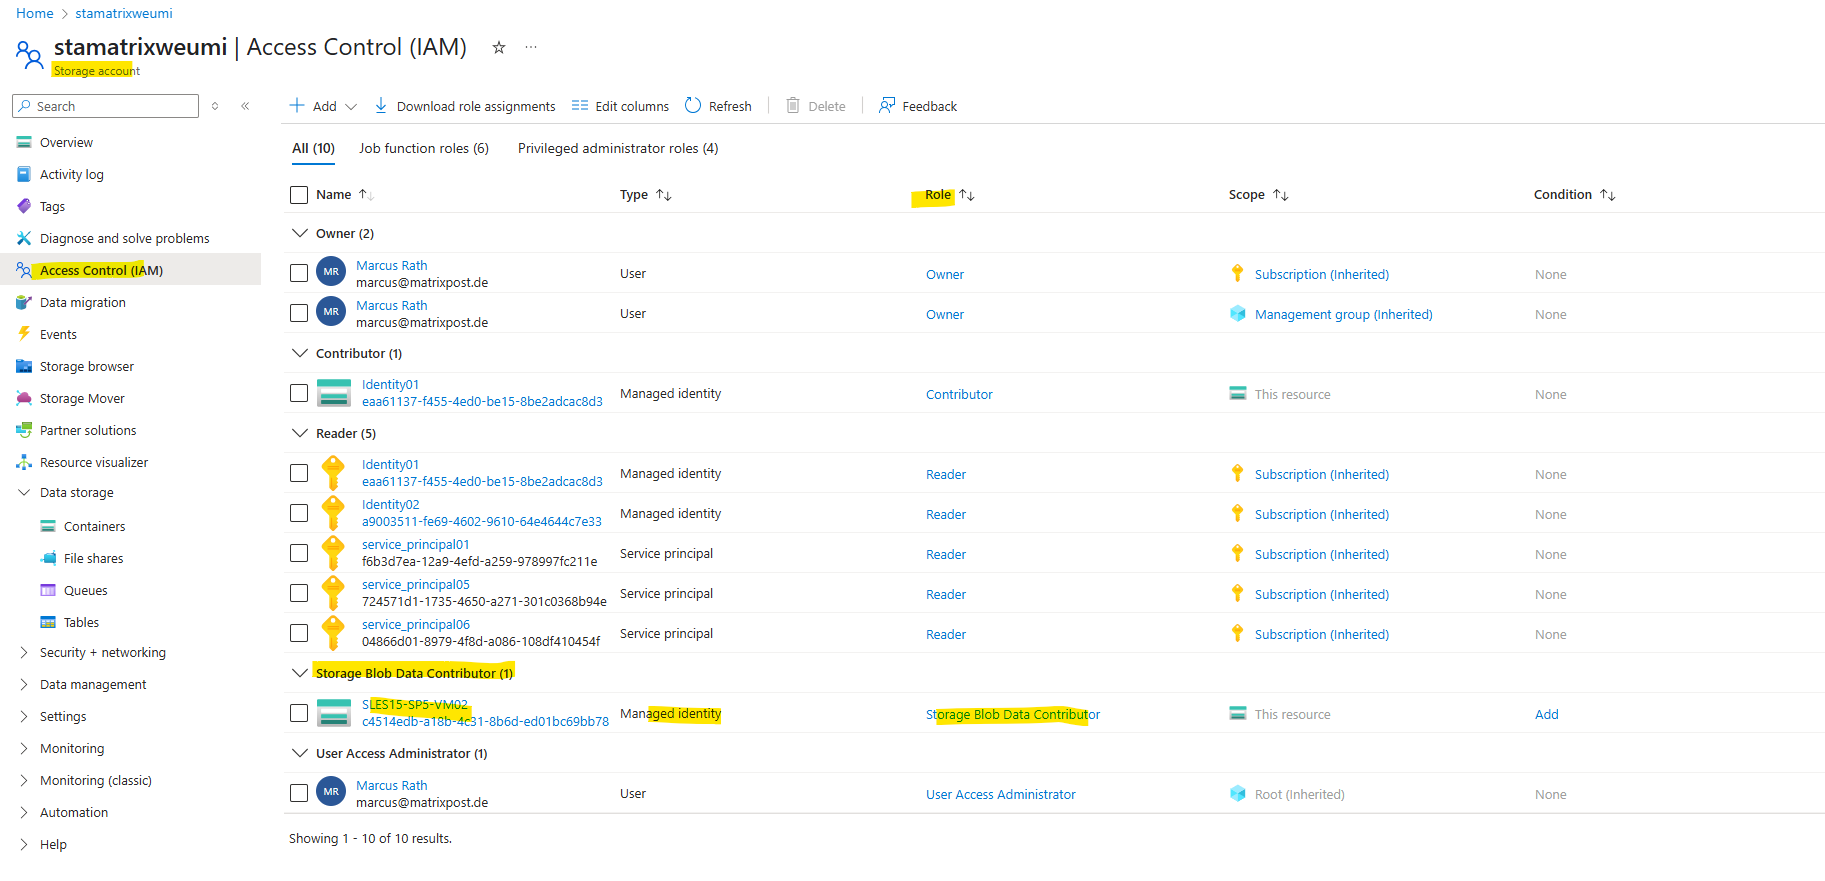Switch to All (10) tab
1825x881 pixels.
point(313,148)
